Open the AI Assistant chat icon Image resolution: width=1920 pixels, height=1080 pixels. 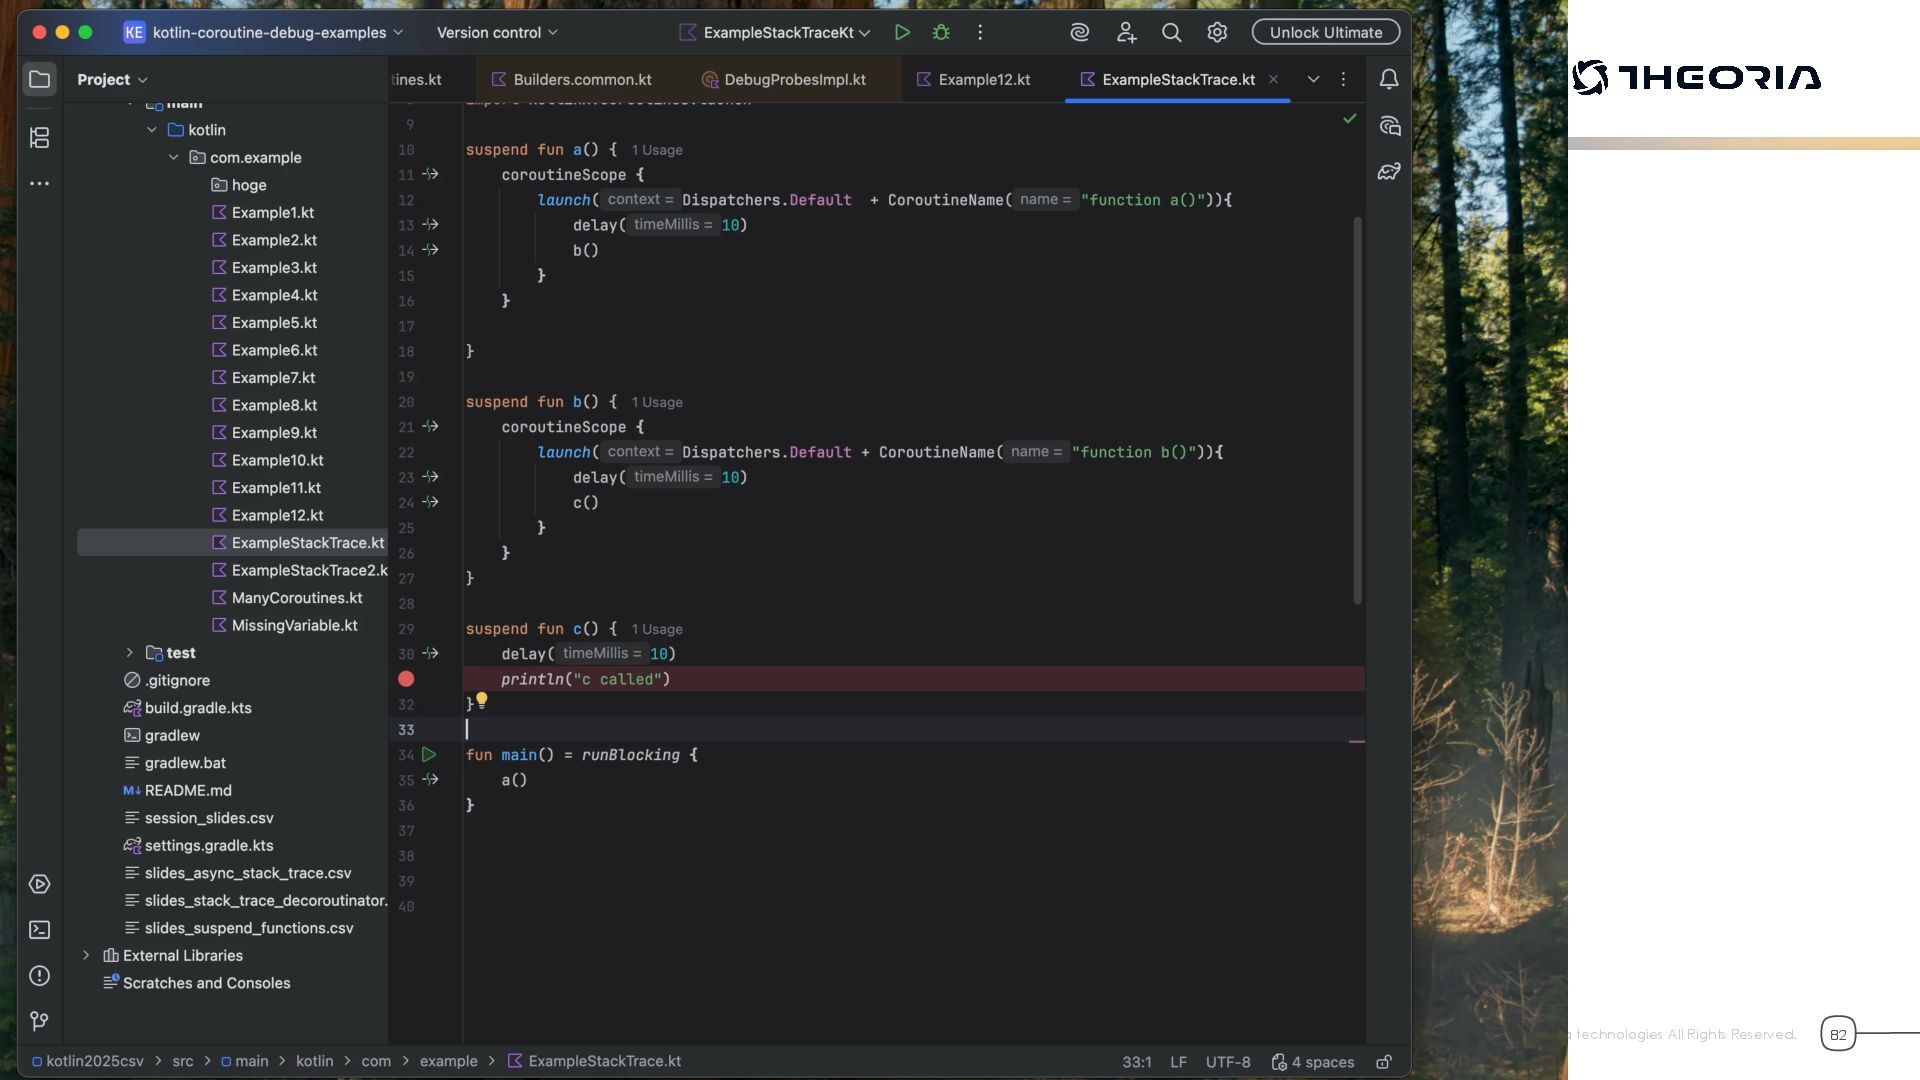(x=1389, y=126)
